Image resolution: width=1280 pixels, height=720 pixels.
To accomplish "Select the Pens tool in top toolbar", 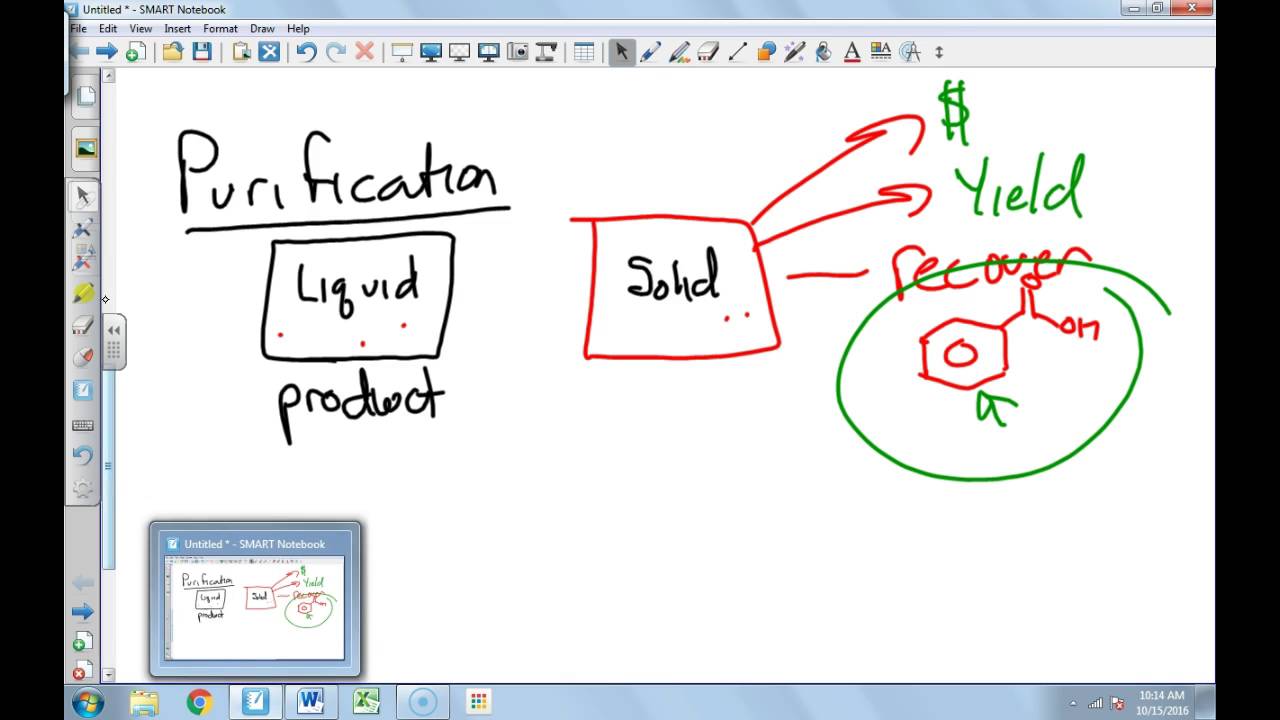I will pyautogui.click(x=651, y=52).
